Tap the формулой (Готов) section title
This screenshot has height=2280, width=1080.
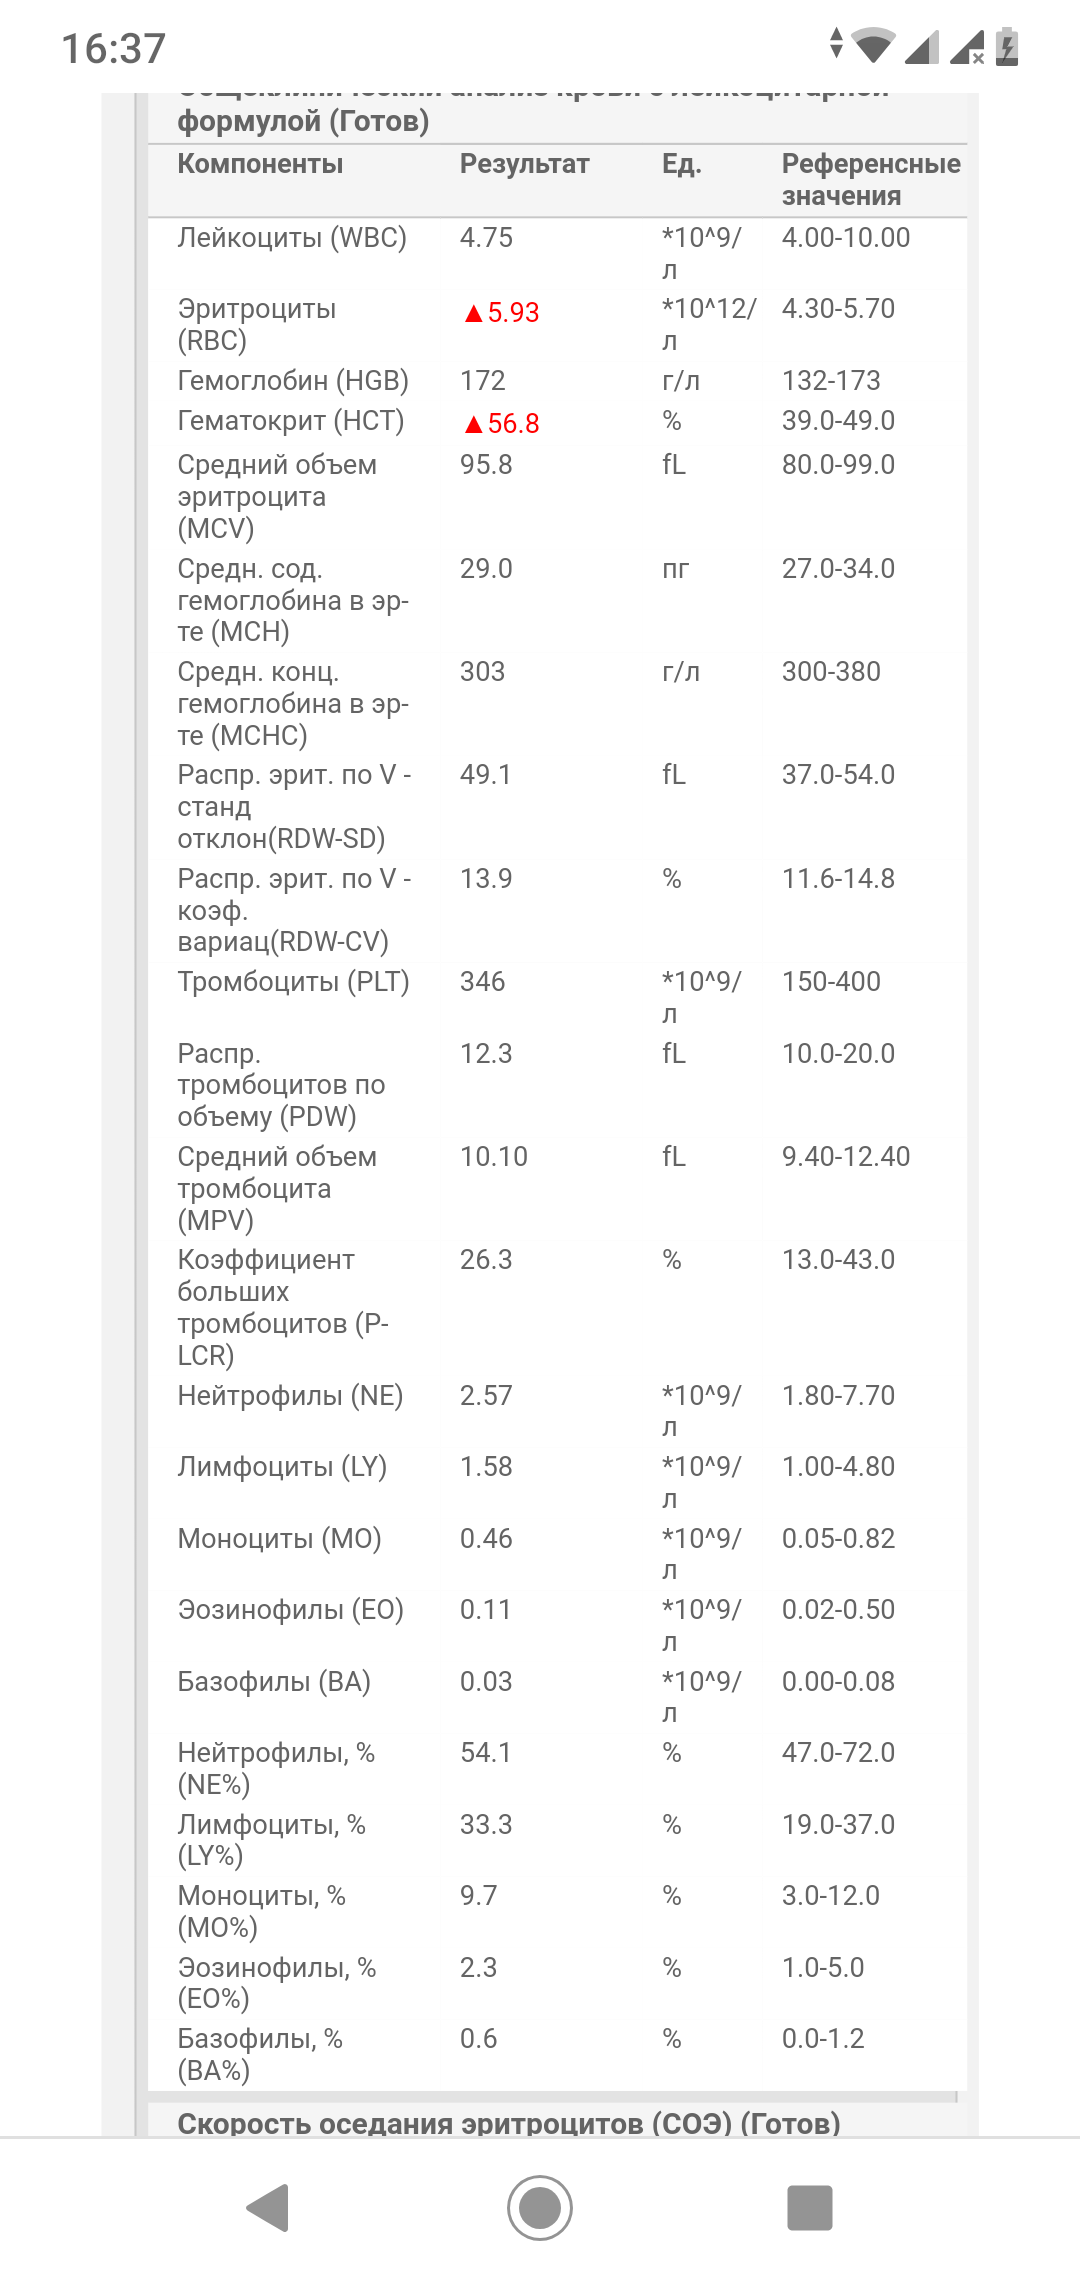click(303, 121)
